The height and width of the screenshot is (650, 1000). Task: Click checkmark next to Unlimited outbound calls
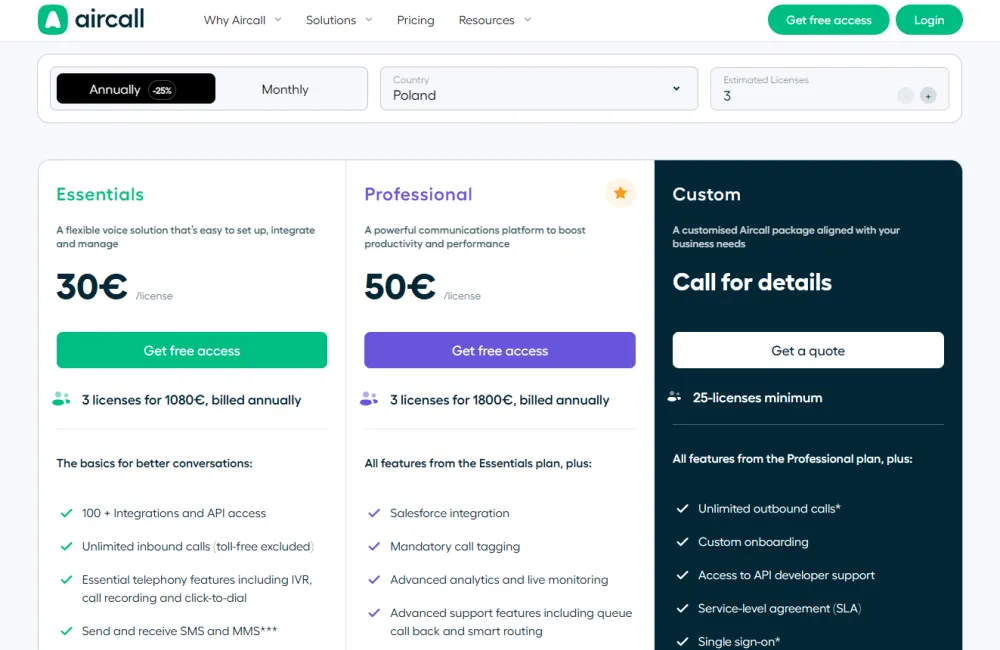point(682,508)
